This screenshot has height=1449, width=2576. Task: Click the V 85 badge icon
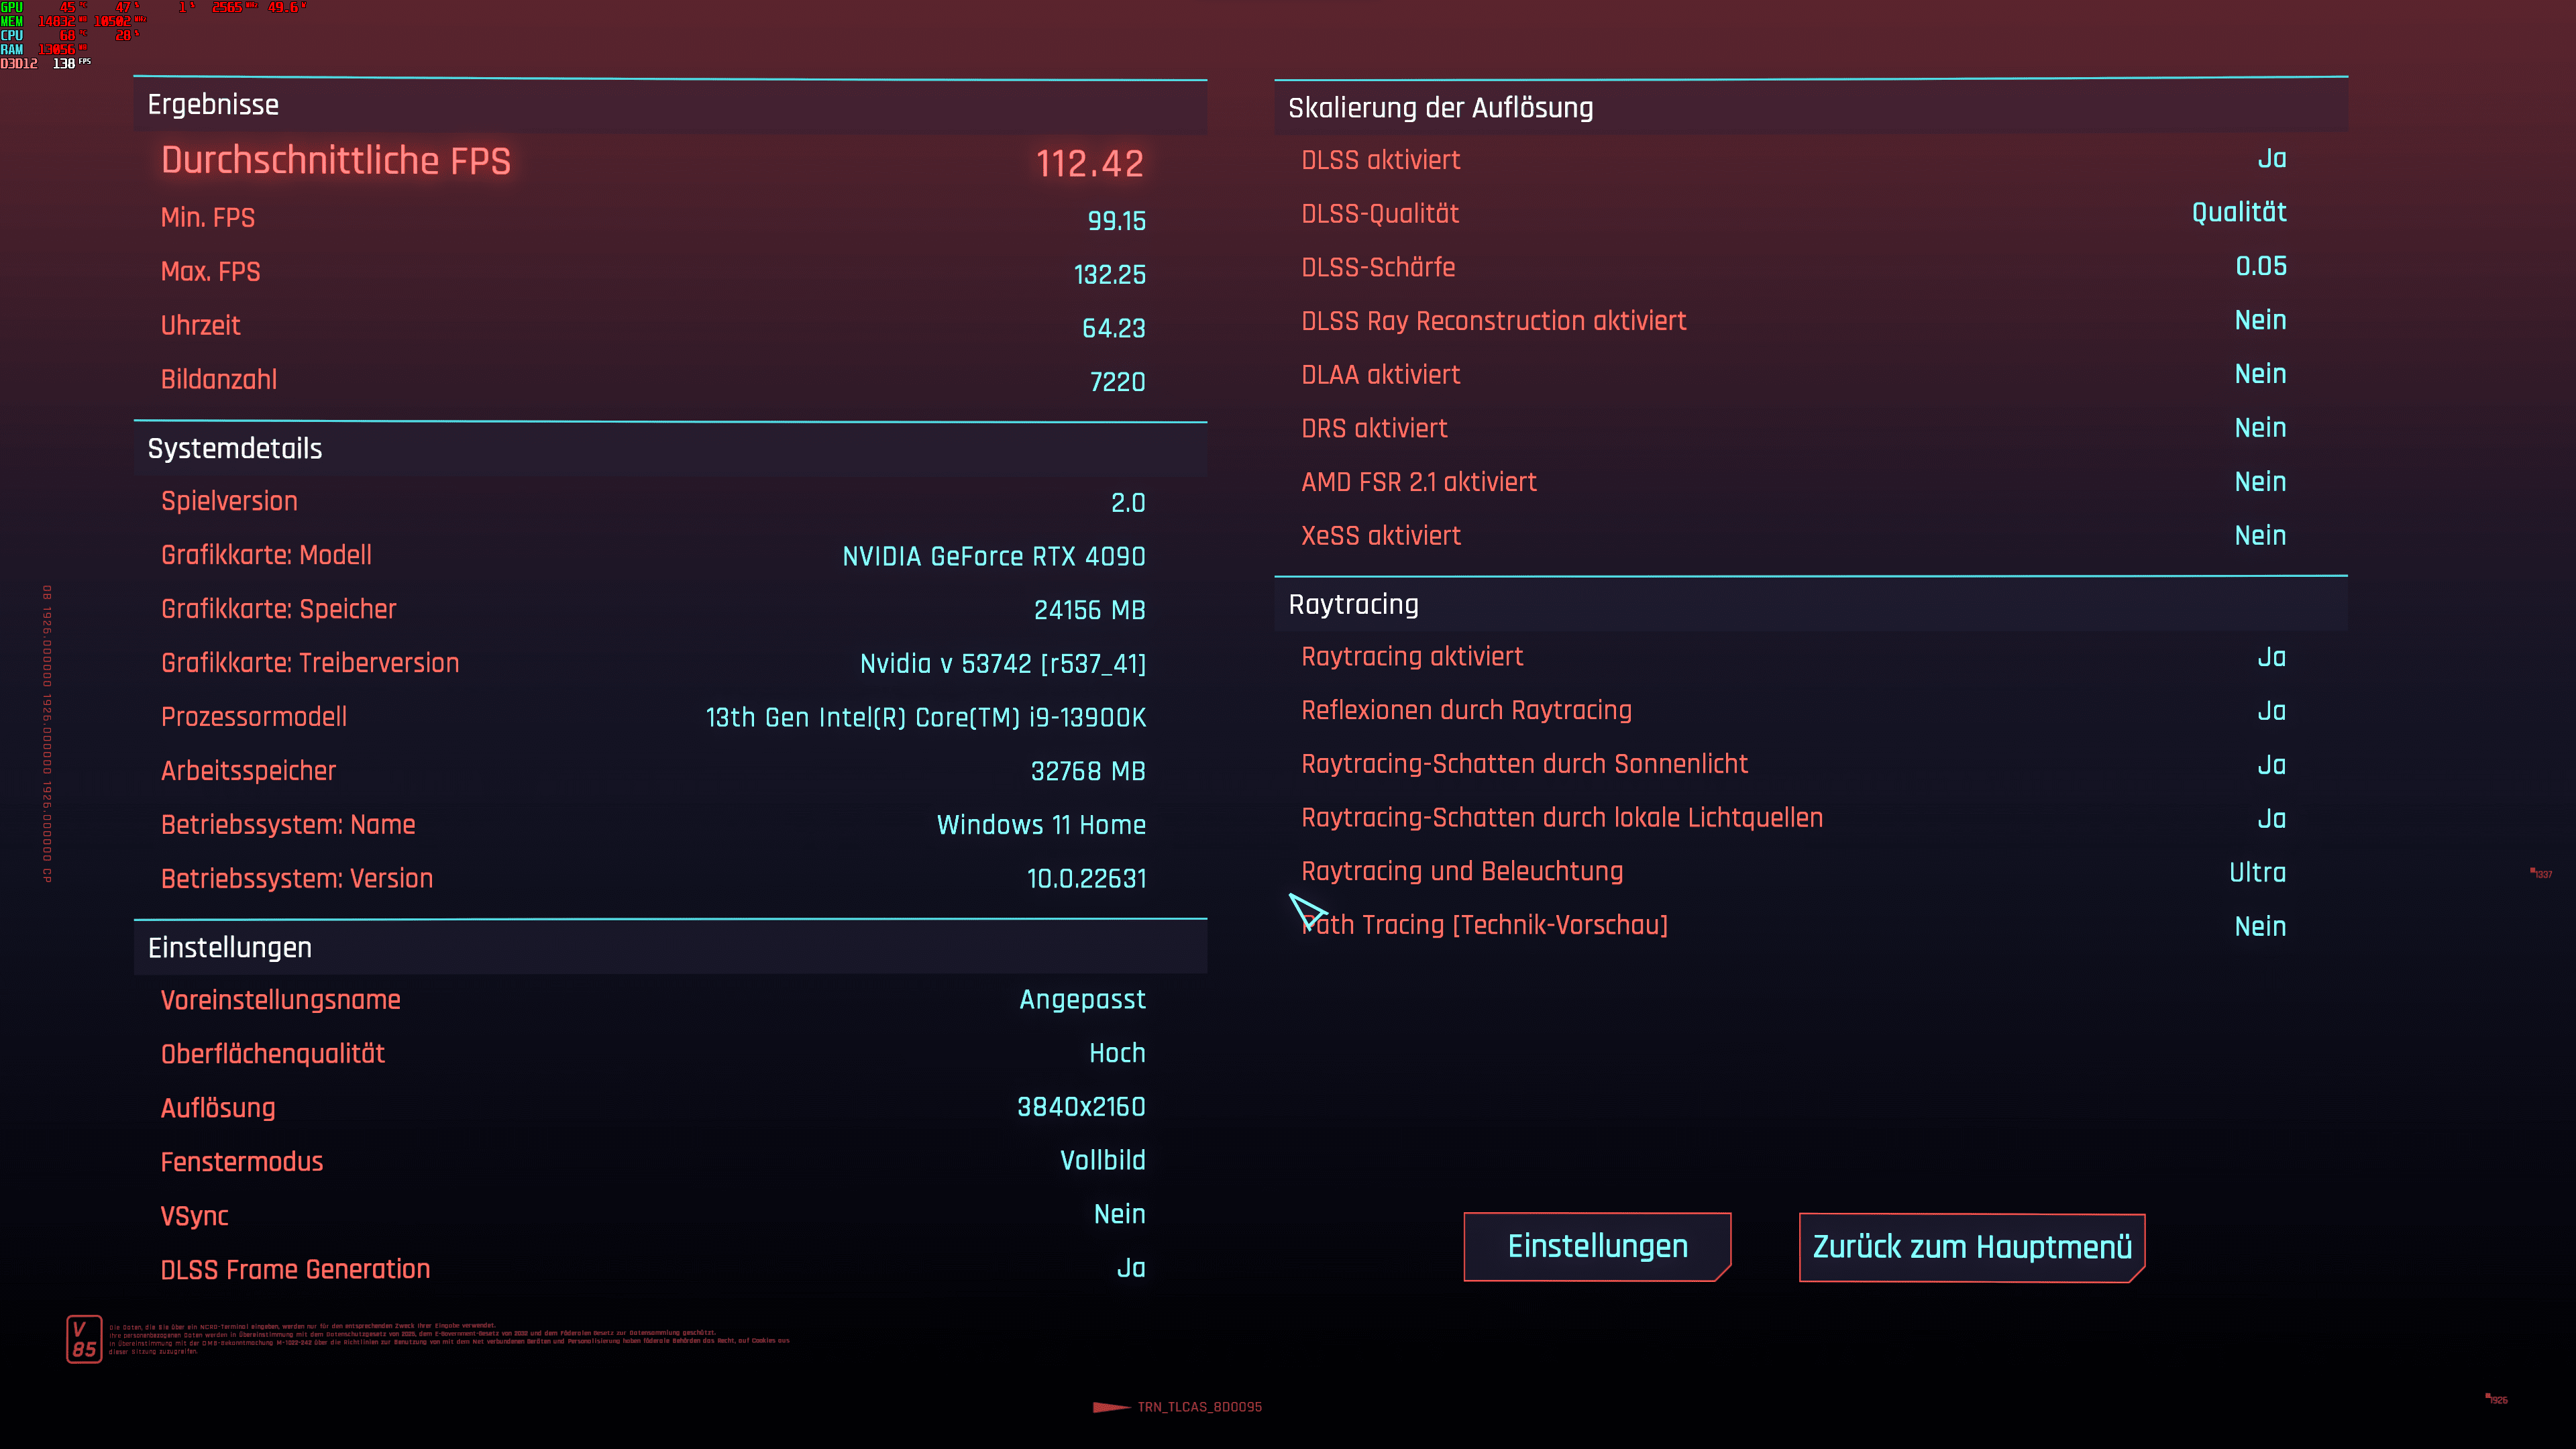coord(84,1339)
